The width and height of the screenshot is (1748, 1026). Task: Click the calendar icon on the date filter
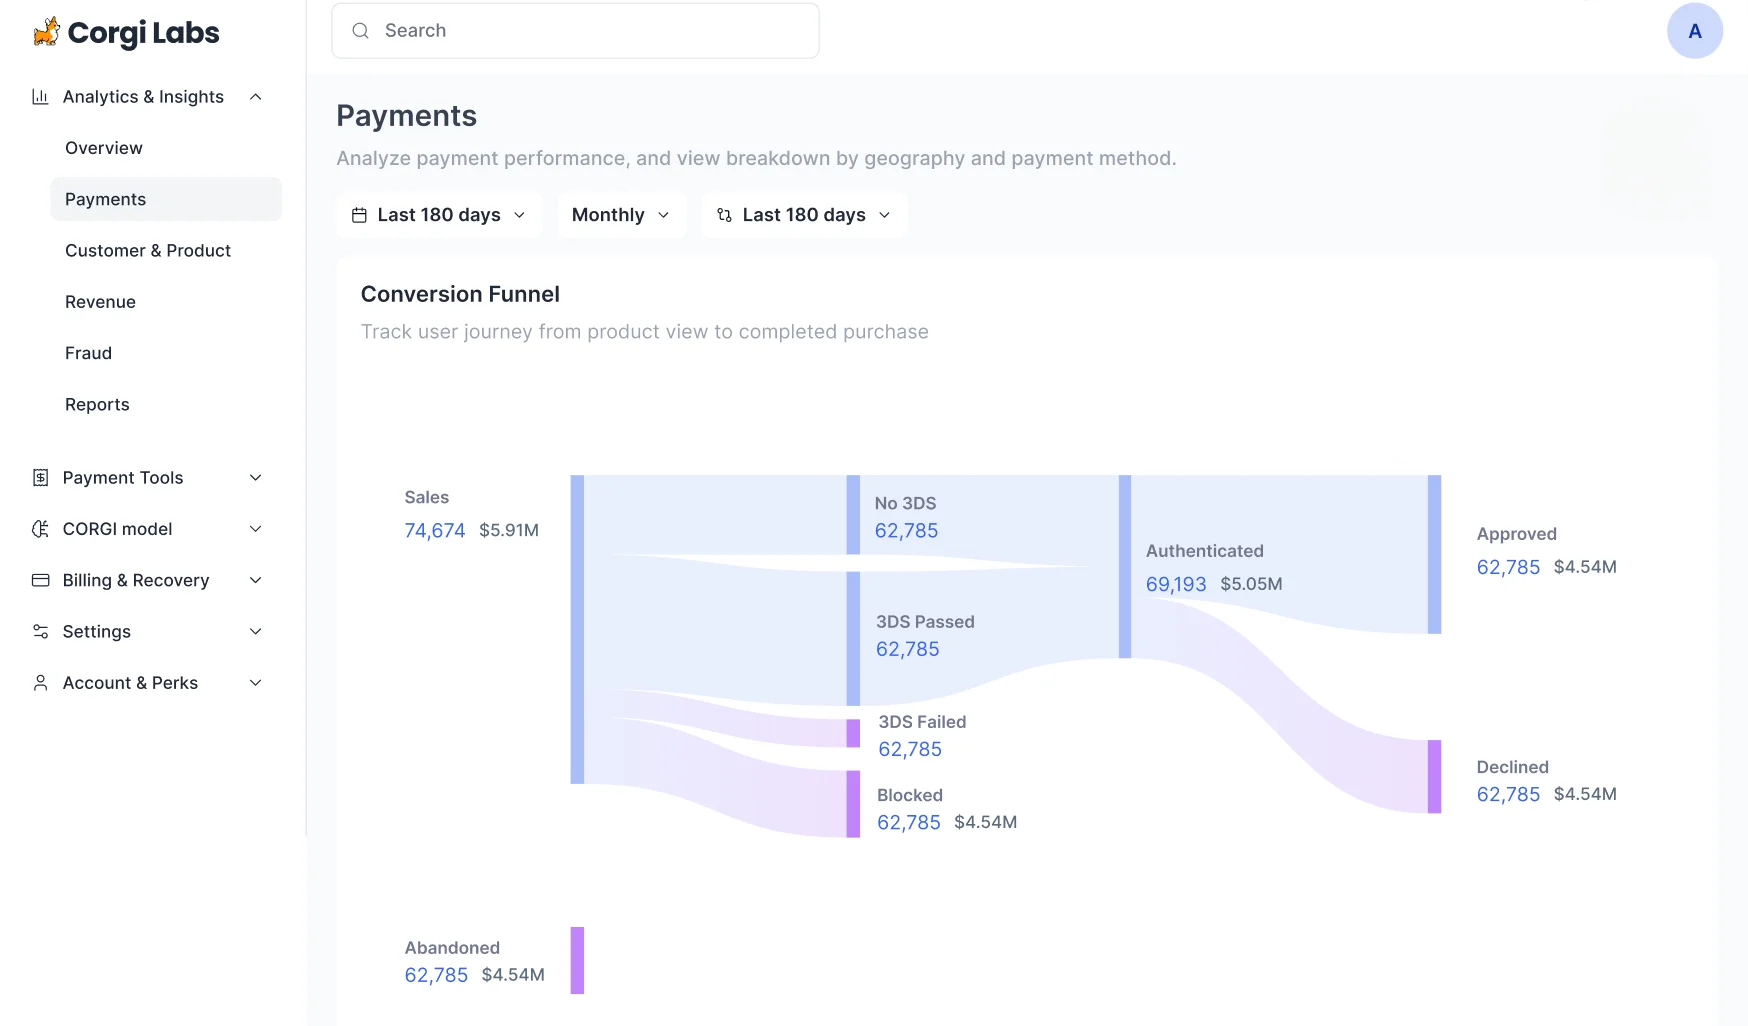click(359, 214)
